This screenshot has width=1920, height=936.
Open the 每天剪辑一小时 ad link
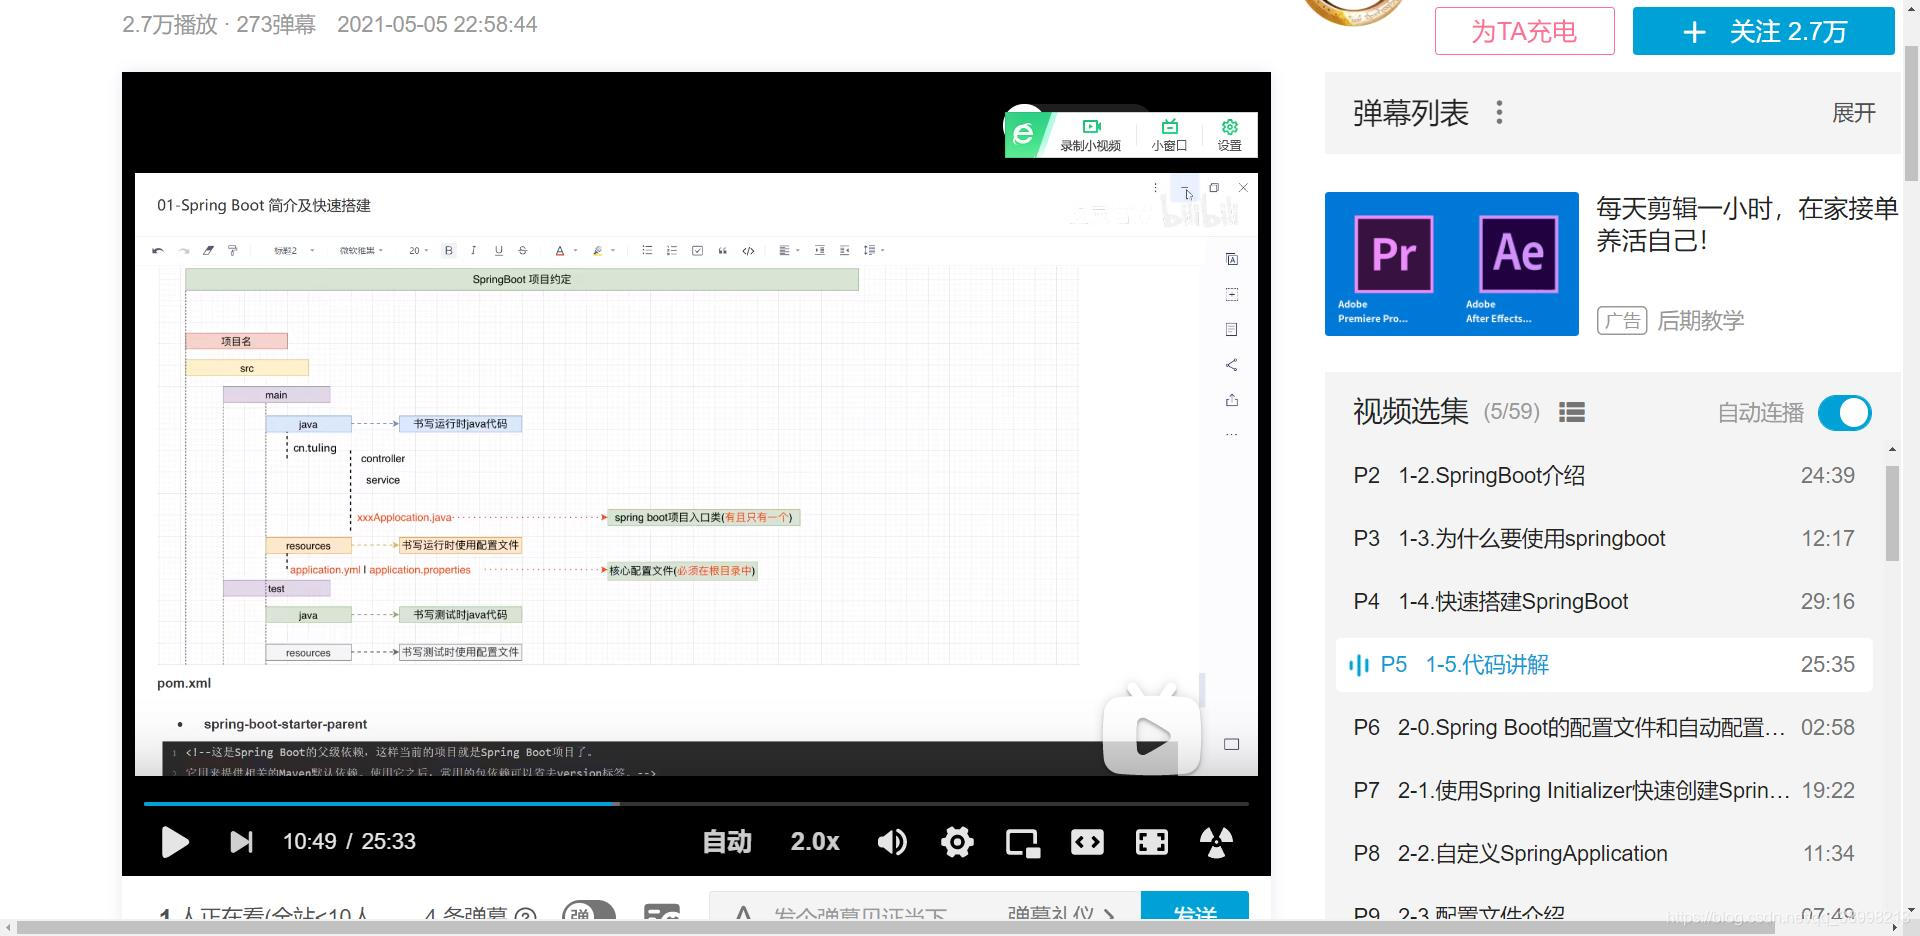click(x=1747, y=224)
